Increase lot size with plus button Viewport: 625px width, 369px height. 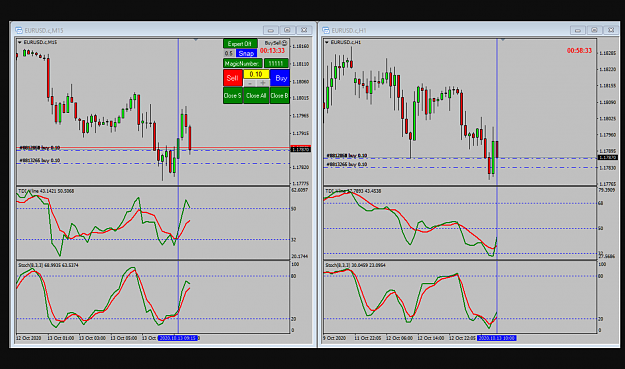tap(263, 83)
